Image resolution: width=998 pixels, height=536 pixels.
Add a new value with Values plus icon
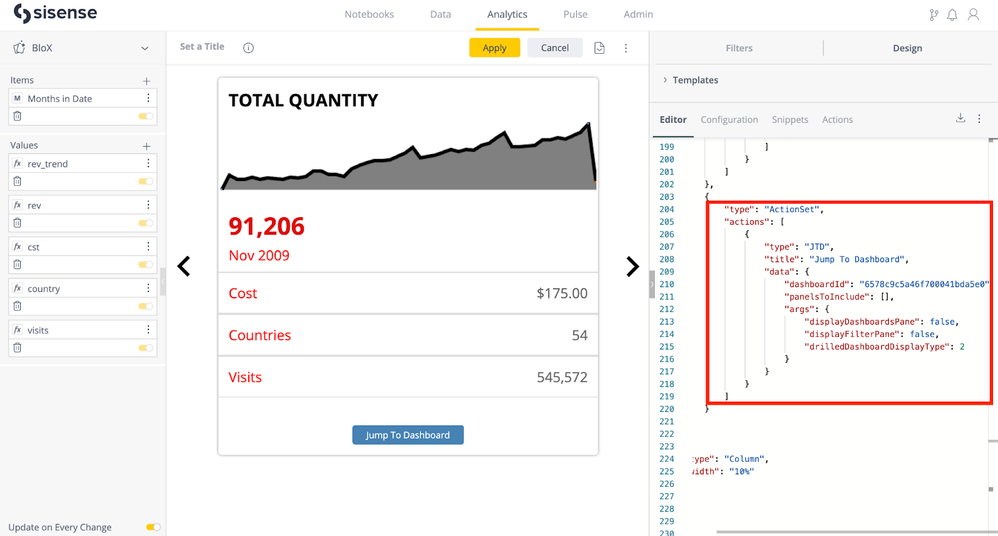pyautogui.click(x=147, y=146)
